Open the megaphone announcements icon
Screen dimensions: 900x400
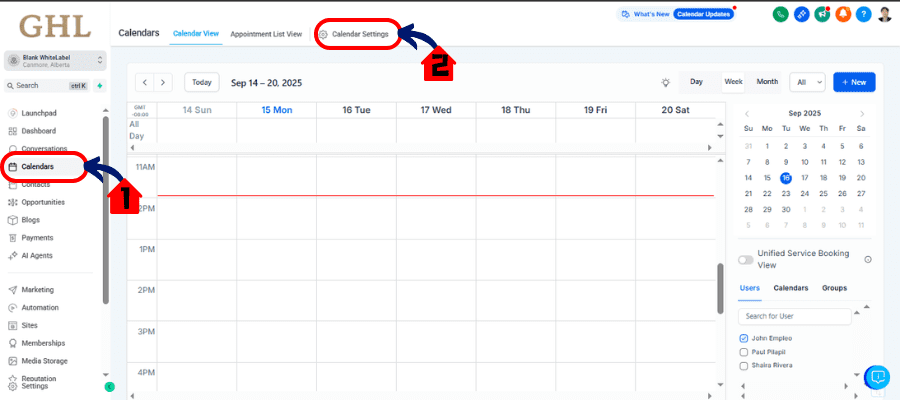click(822, 14)
